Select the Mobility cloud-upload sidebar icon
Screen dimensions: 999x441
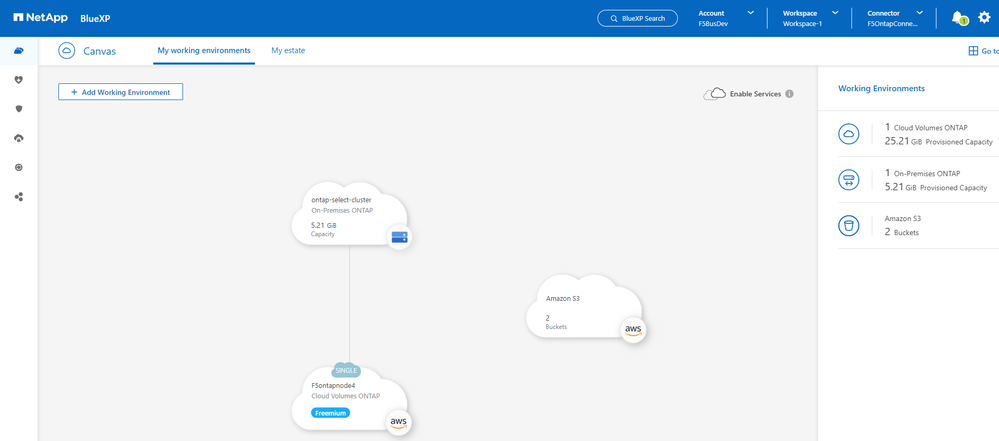coord(18,138)
